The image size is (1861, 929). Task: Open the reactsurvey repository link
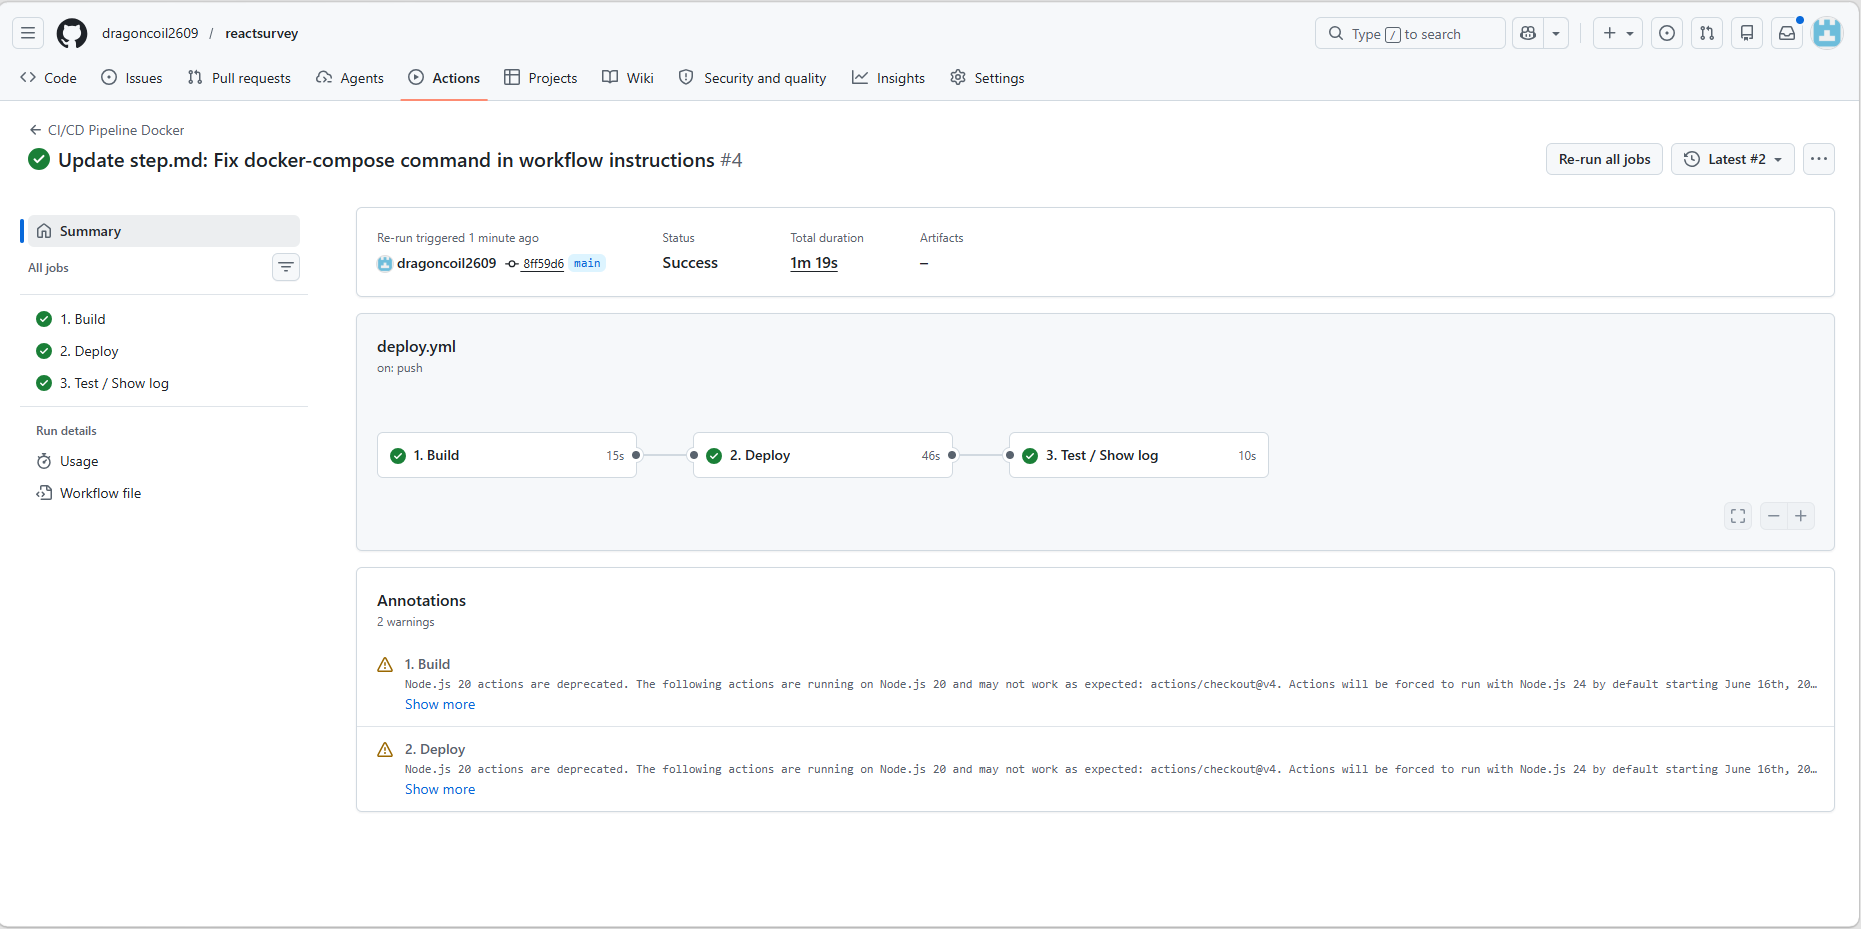[262, 33]
